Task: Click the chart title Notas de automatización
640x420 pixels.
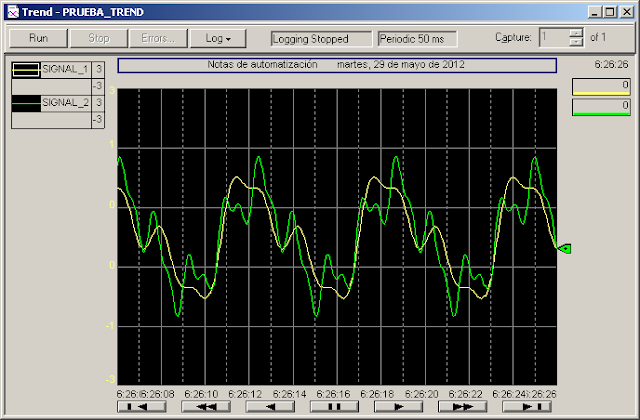Action: [262, 64]
